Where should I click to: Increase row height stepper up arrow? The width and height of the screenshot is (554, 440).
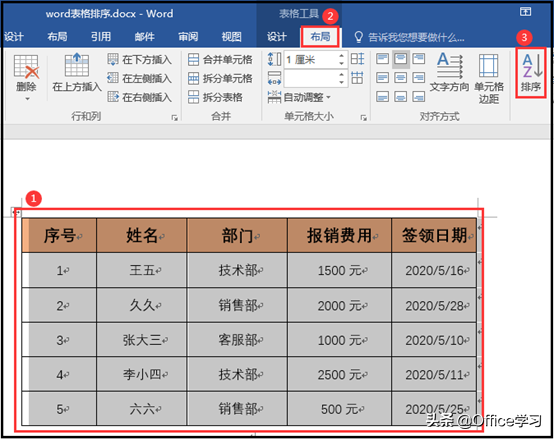[x=341, y=55]
